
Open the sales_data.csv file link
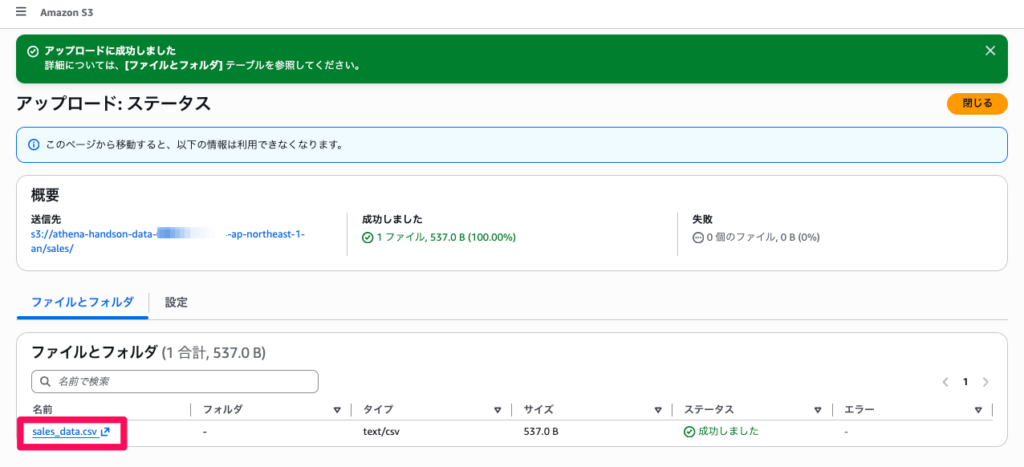(65, 432)
